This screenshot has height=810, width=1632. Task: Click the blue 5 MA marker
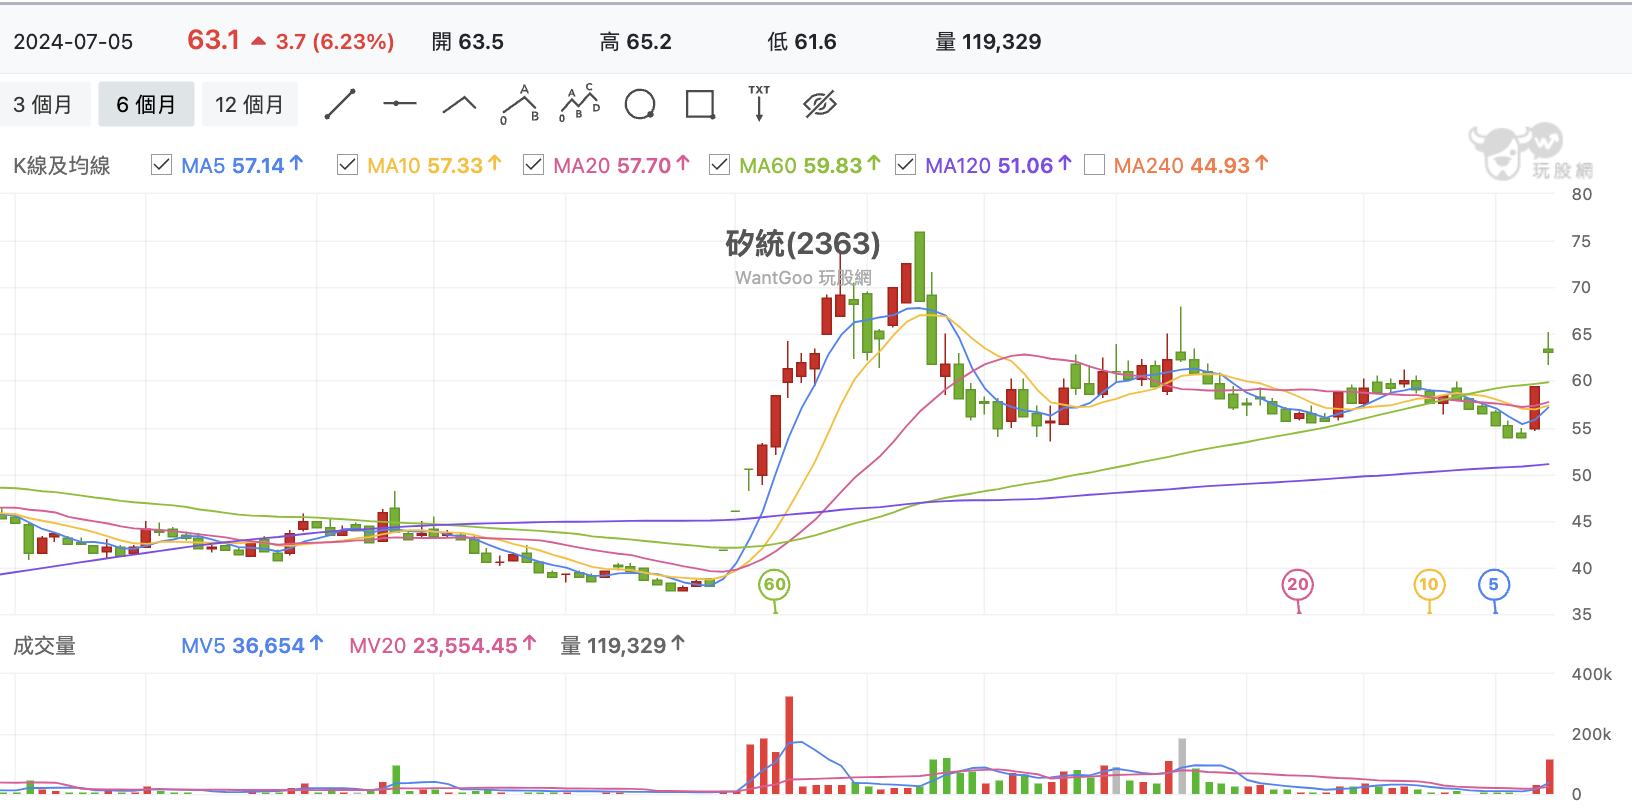[x=1494, y=585]
